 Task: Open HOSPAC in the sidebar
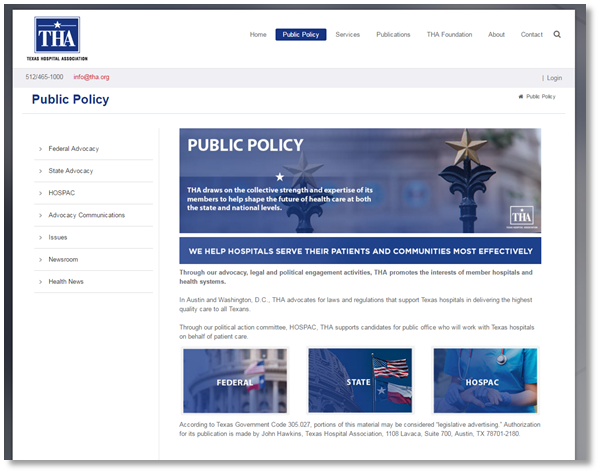62,193
